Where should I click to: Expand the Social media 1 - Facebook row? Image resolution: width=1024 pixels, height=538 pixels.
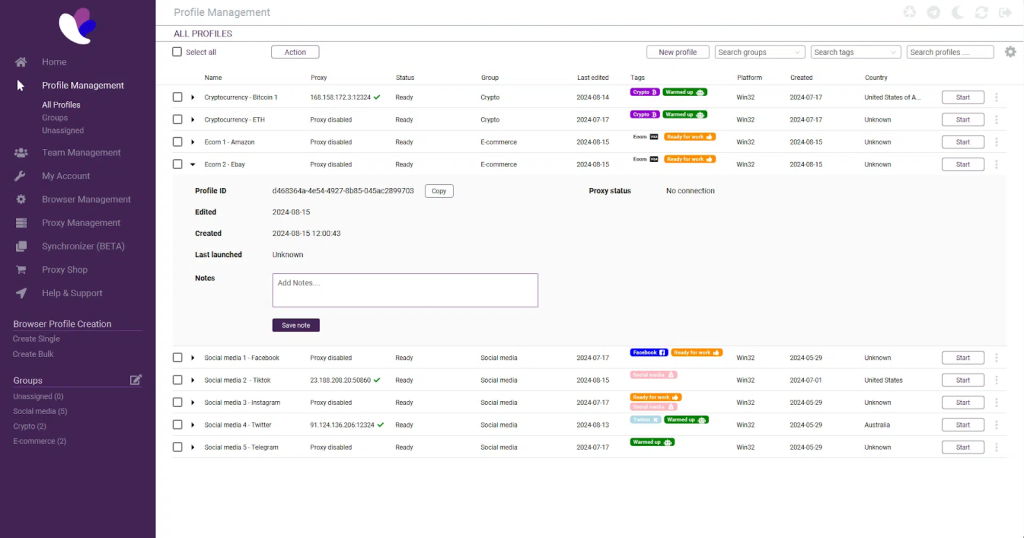click(x=192, y=358)
